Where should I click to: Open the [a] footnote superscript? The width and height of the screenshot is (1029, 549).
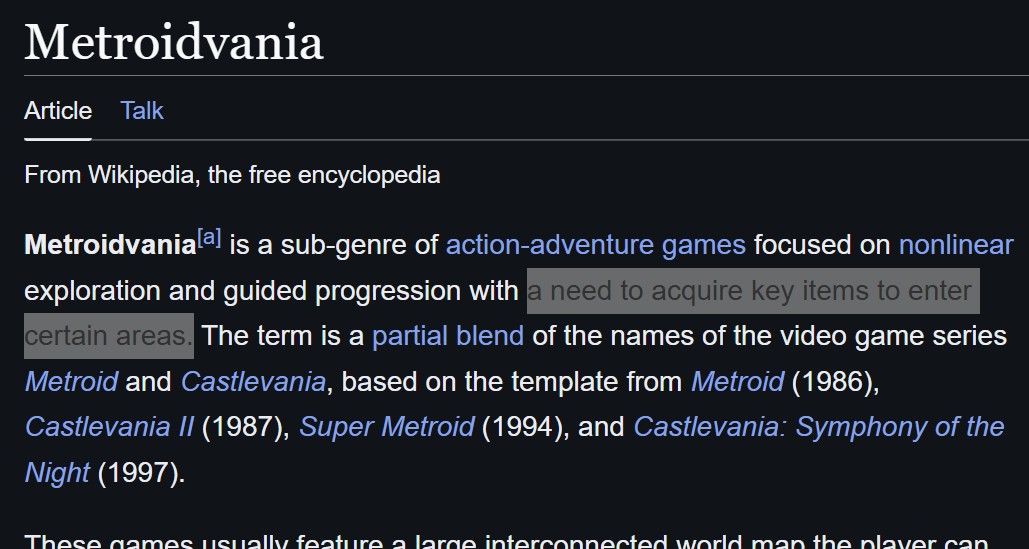[x=209, y=238]
